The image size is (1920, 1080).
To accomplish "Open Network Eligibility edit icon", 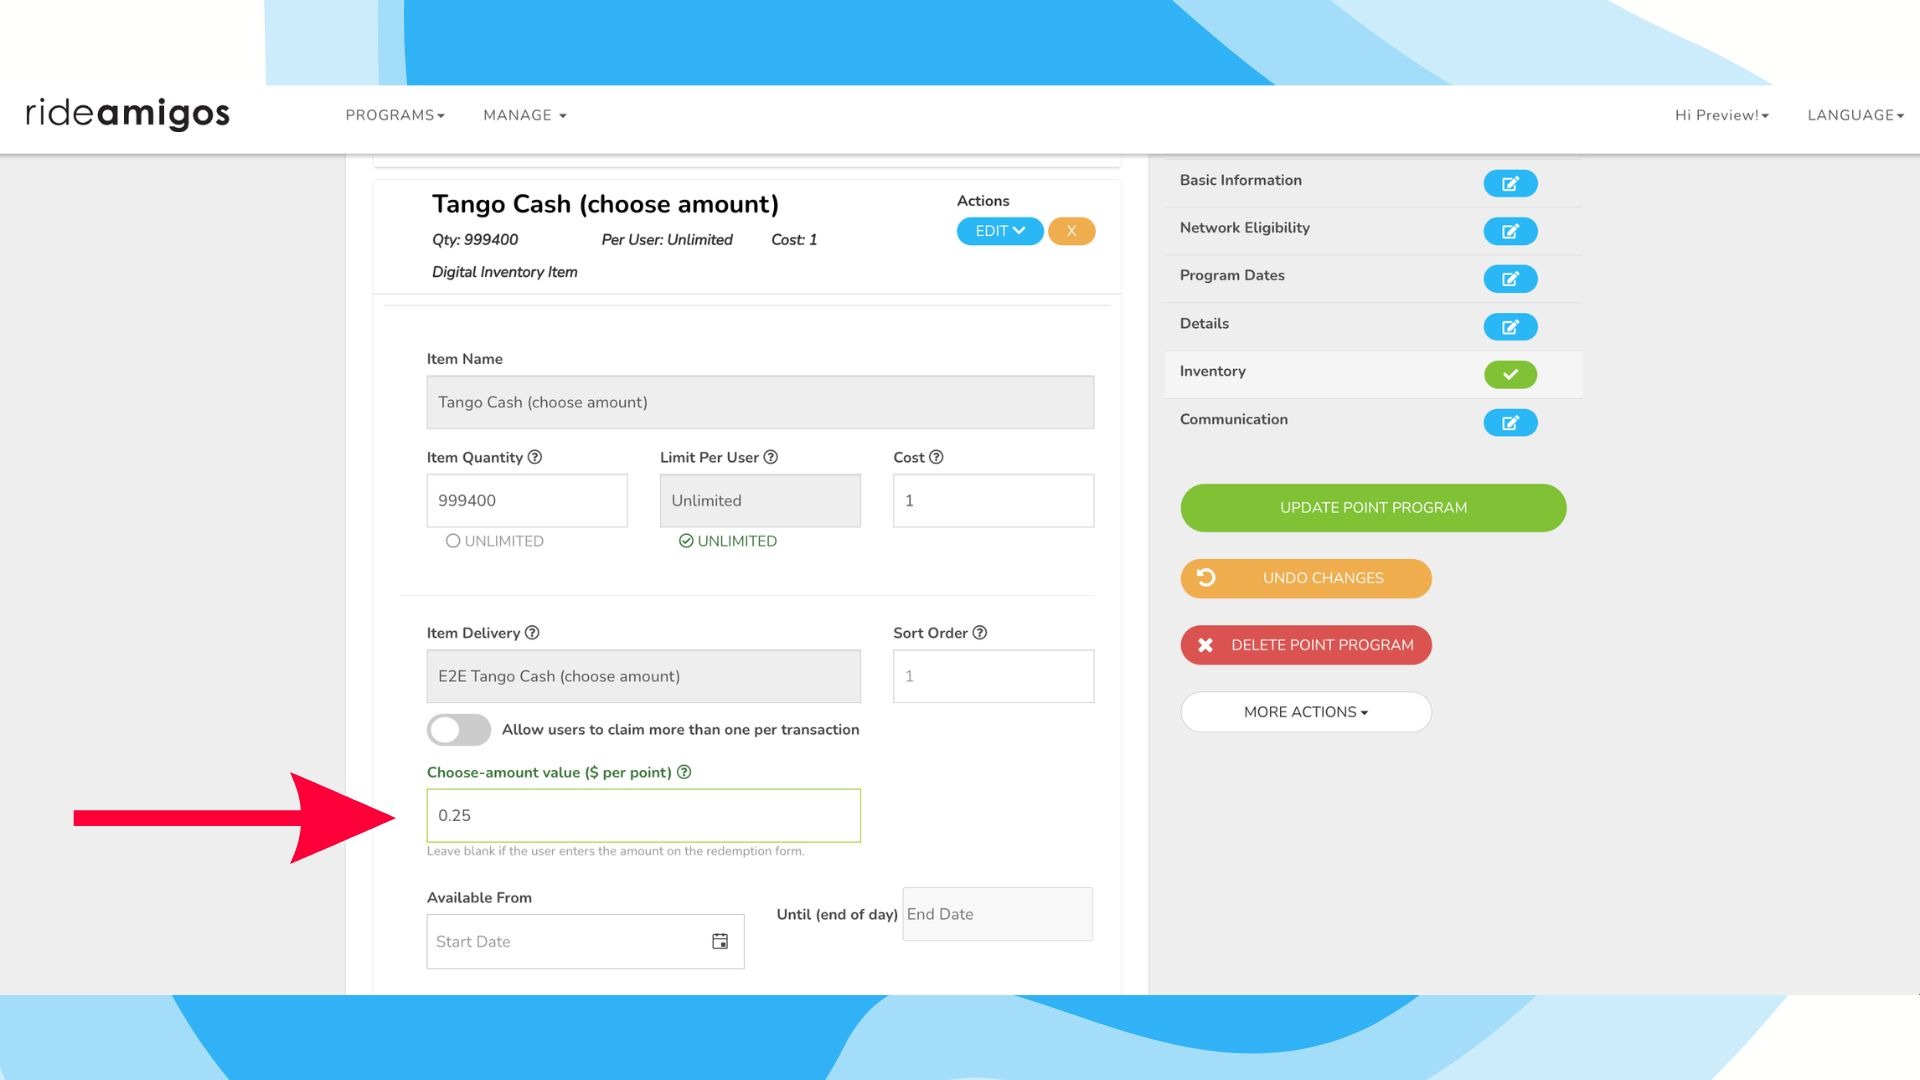I will [x=1510, y=231].
